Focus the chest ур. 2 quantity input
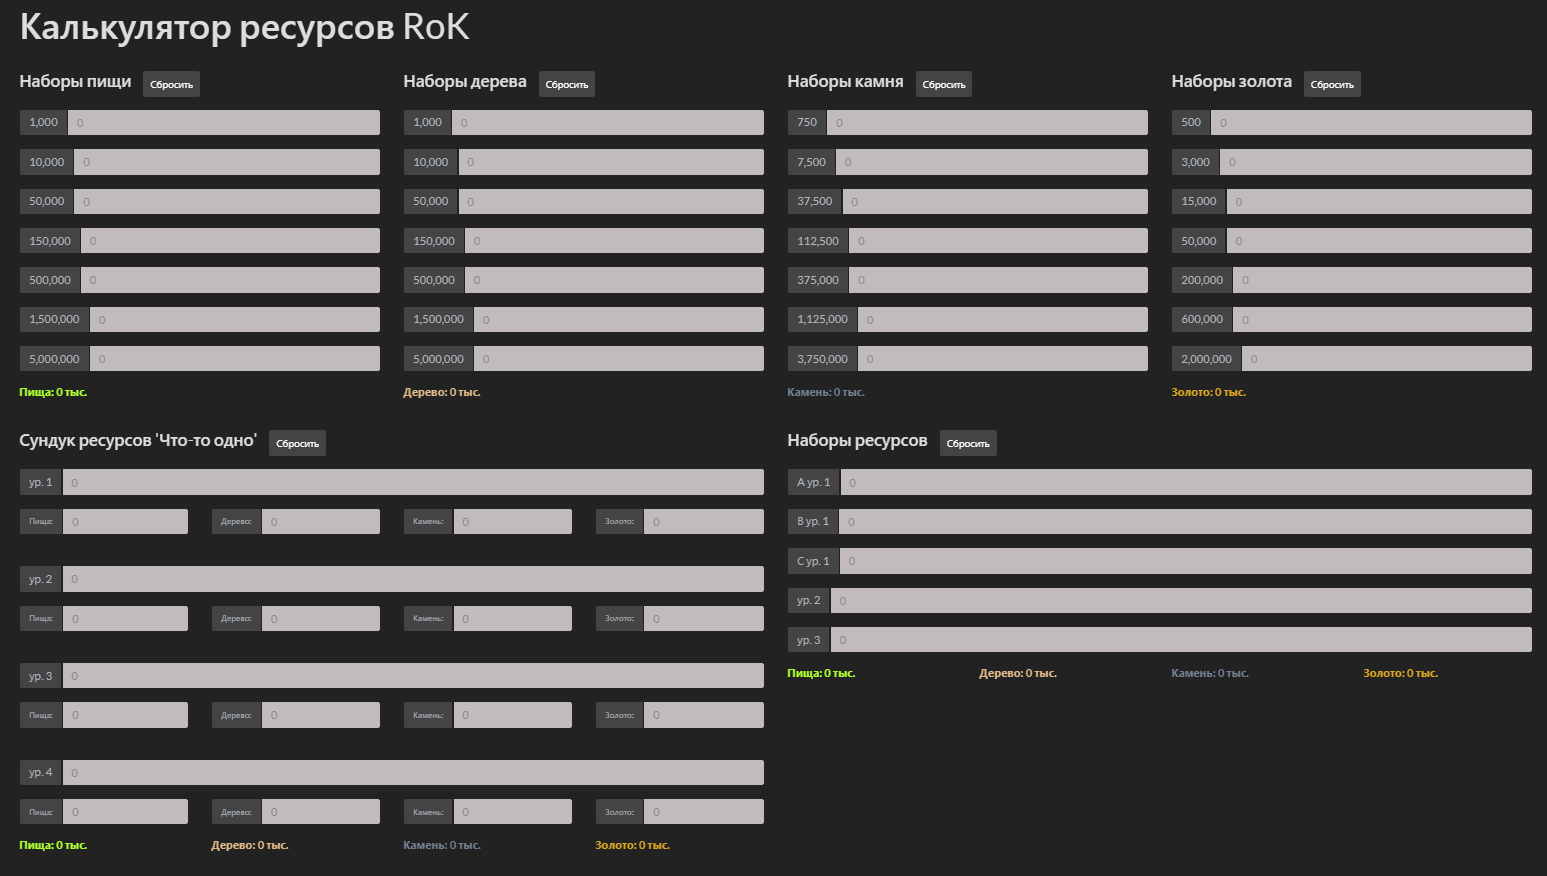Screen dimensions: 1547x876 (413, 579)
